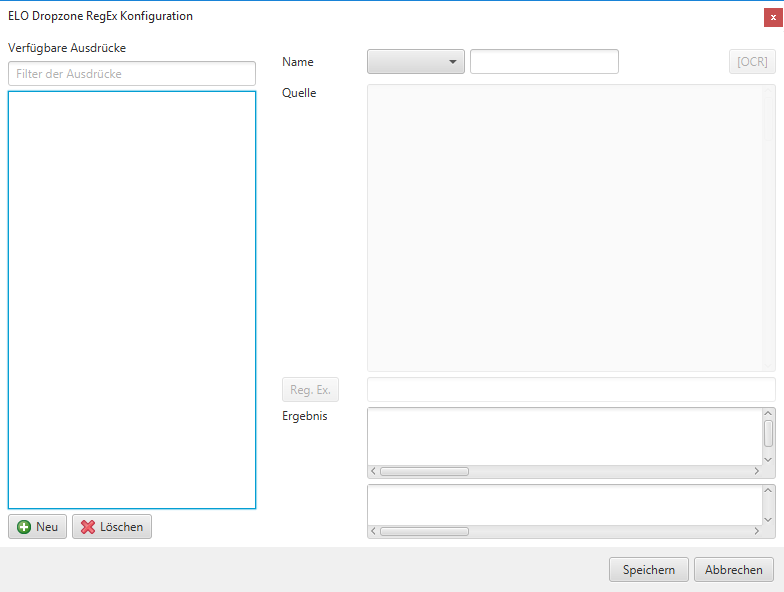784x592 pixels.
Task: Click the red X icon on Löschen
Action: [88, 527]
